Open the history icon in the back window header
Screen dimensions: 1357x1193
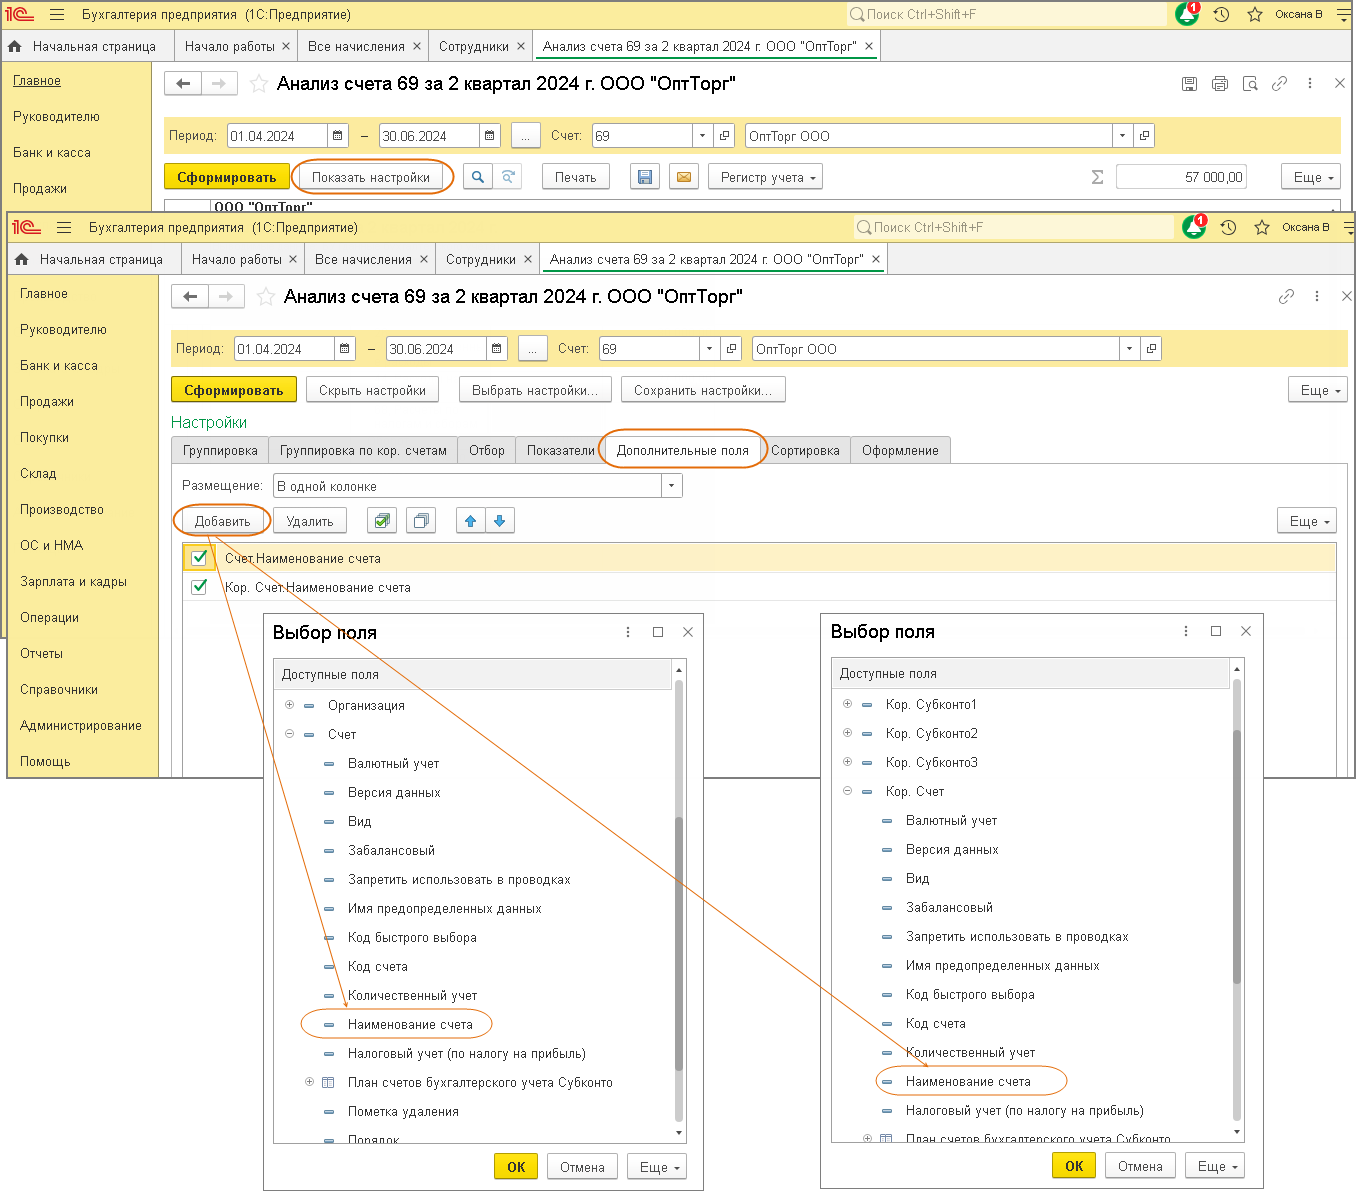[x=1221, y=14]
